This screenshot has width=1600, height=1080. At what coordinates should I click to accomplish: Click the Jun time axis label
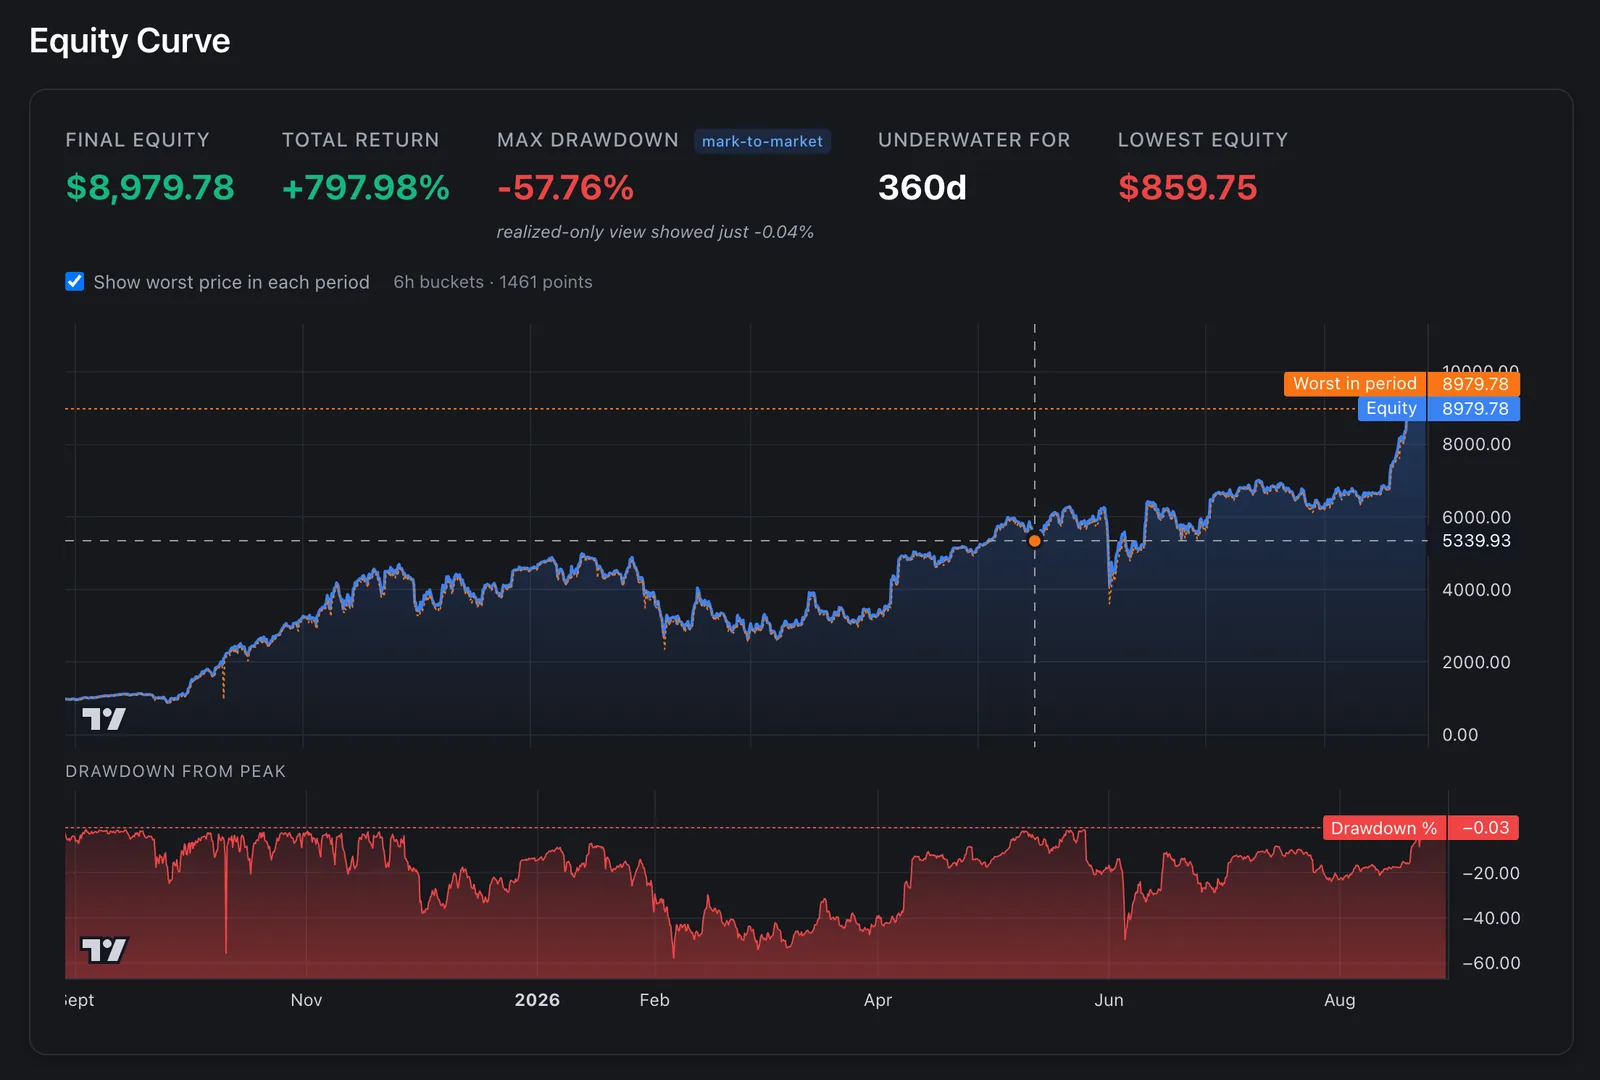click(x=1109, y=1000)
